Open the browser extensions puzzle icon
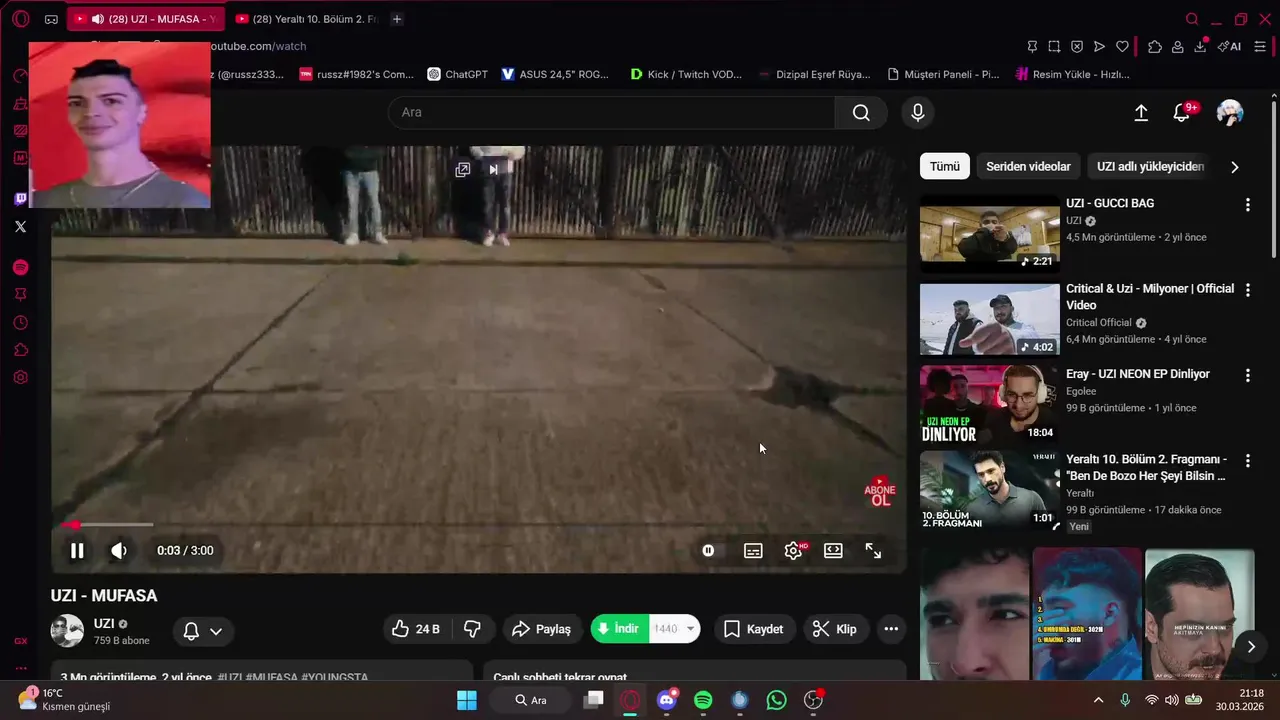1280x720 pixels. tap(1155, 46)
